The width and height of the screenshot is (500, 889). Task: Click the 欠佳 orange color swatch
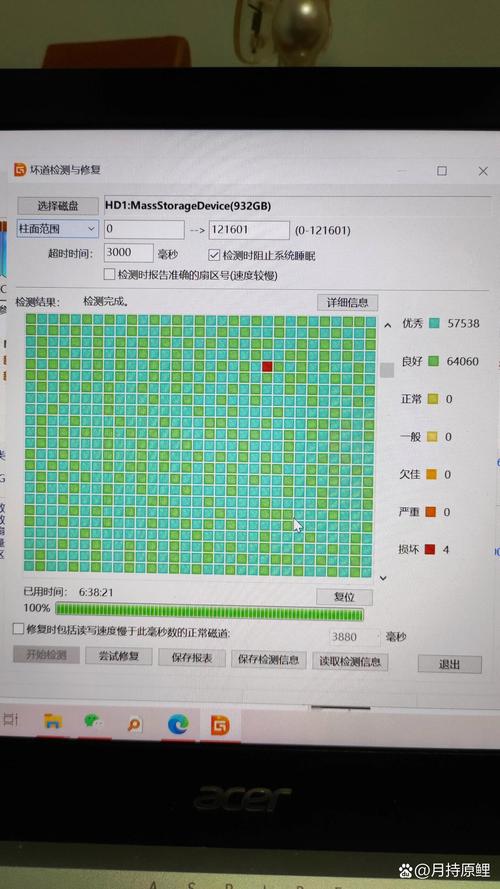pos(431,474)
